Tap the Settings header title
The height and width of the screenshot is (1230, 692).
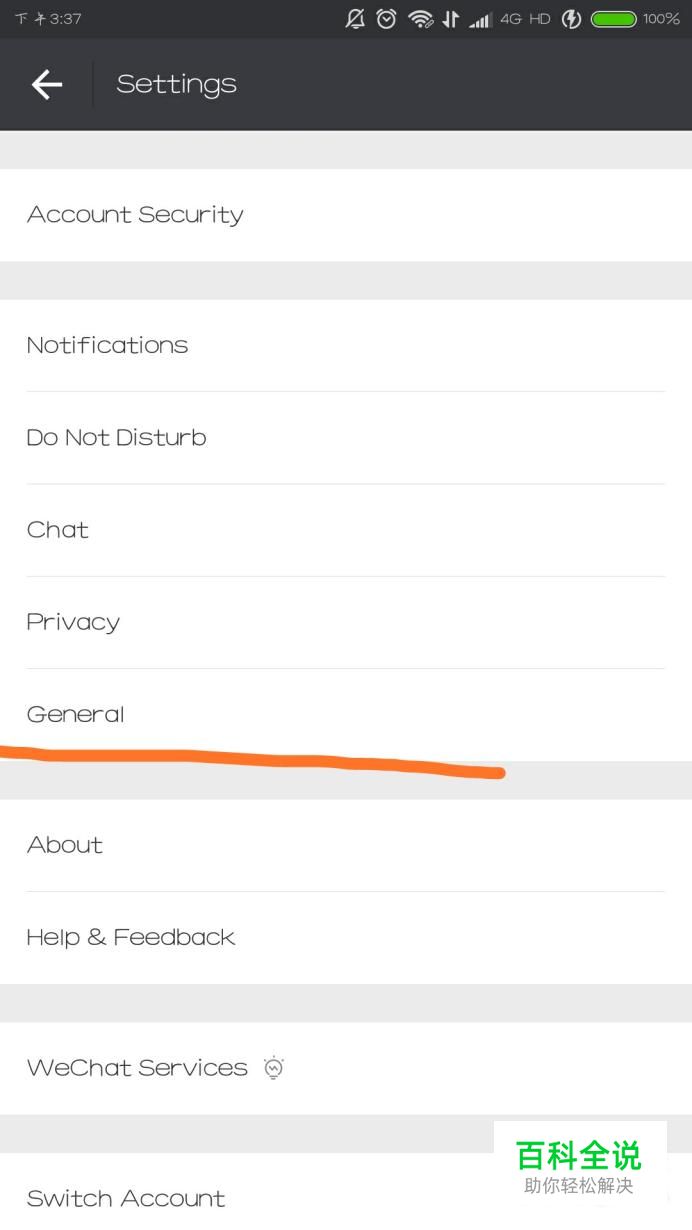coord(176,85)
